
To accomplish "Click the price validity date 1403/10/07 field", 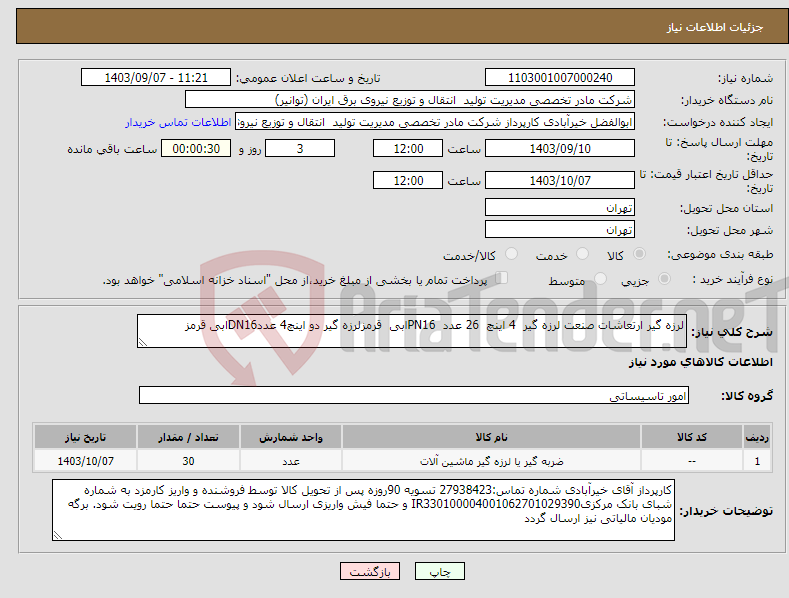I will (560, 180).
